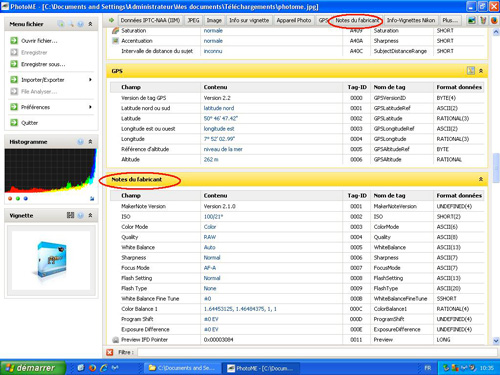Switch to the Données IPTC-NAA (IIM) tab
Viewport: 500px width, 375px height.
[150, 20]
